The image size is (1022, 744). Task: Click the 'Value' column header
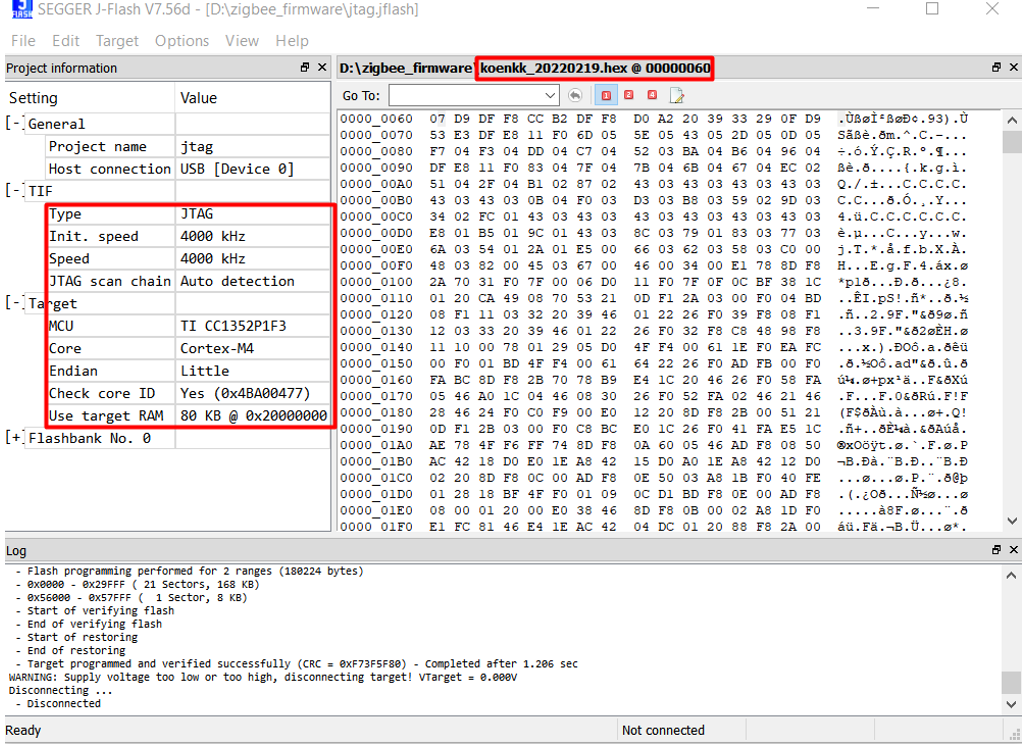coord(198,98)
